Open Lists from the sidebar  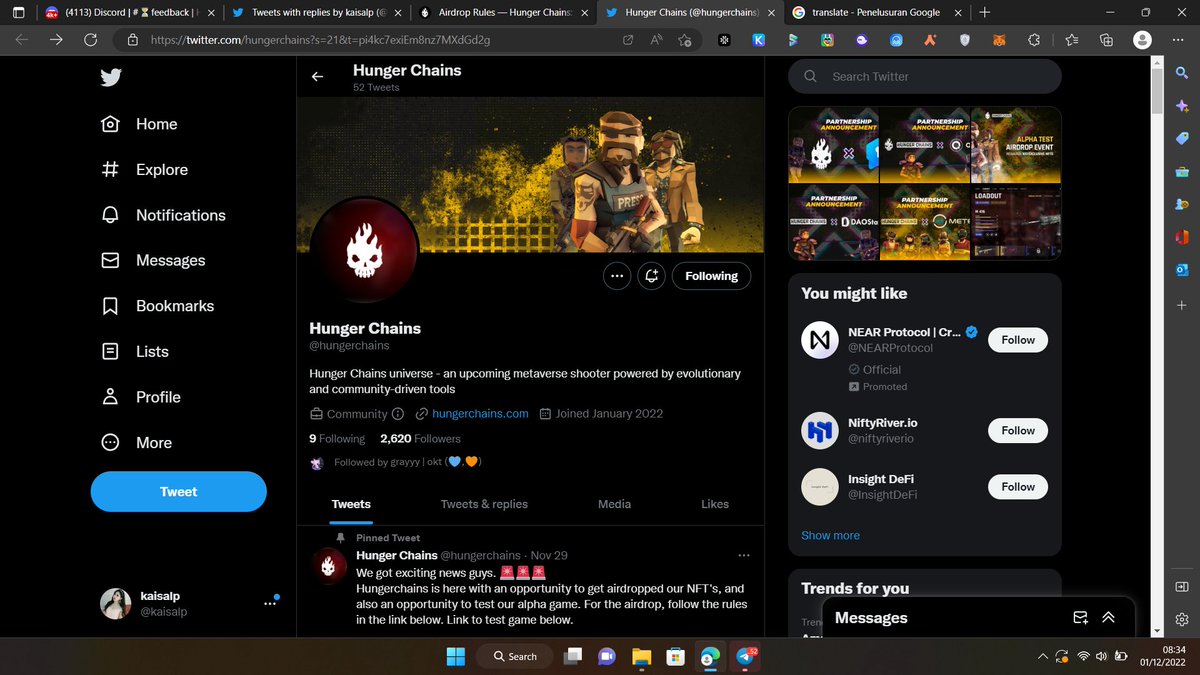[x=134, y=351]
